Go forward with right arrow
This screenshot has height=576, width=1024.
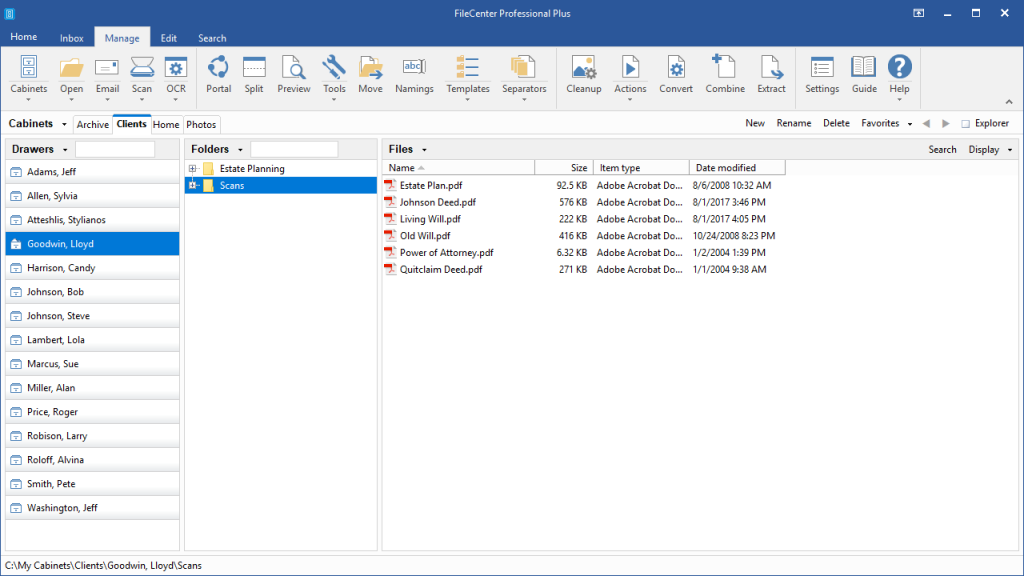point(946,123)
